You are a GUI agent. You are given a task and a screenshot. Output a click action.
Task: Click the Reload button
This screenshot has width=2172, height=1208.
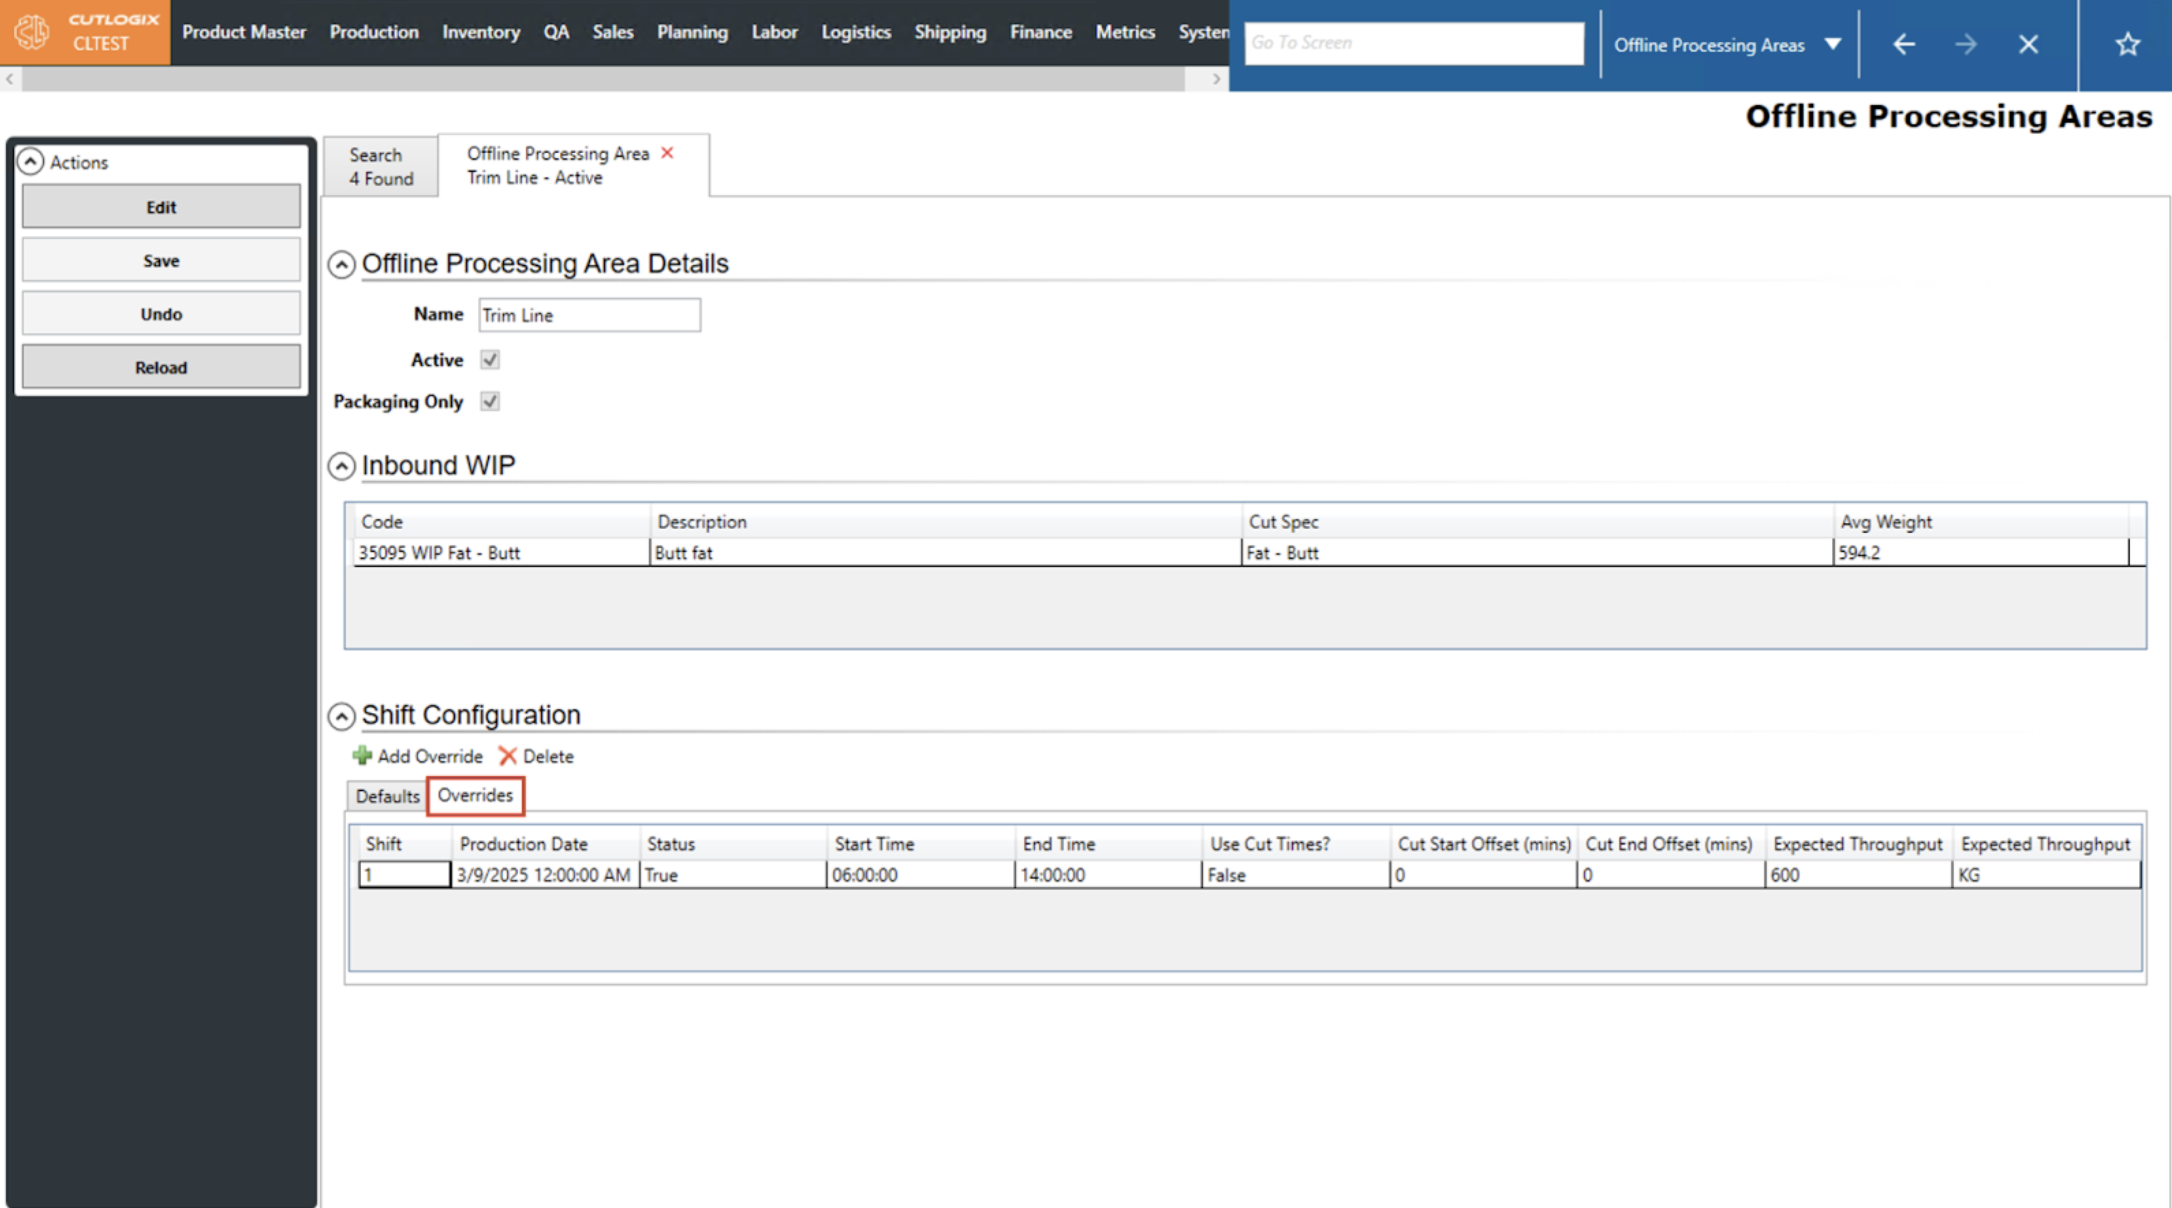[x=161, y=367]
